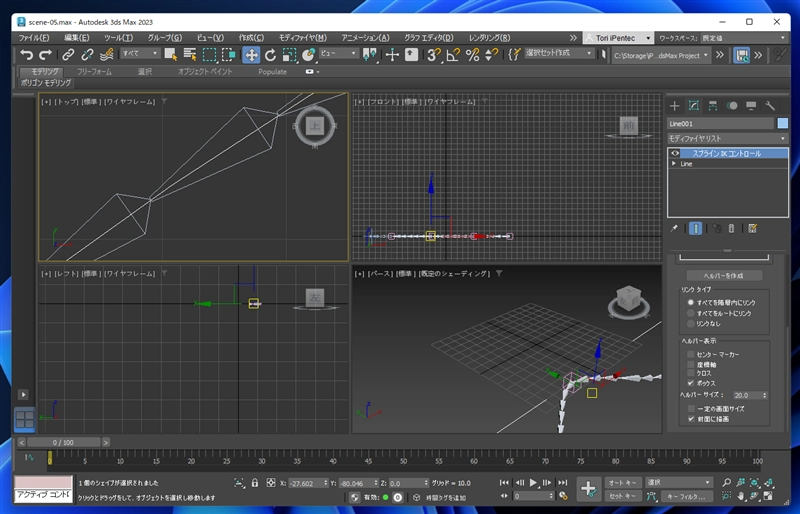This screenshot has width=800, height=514.
Task: Open the 編集(E) menu
Action: pyautogui.click(x=77, y=38)
